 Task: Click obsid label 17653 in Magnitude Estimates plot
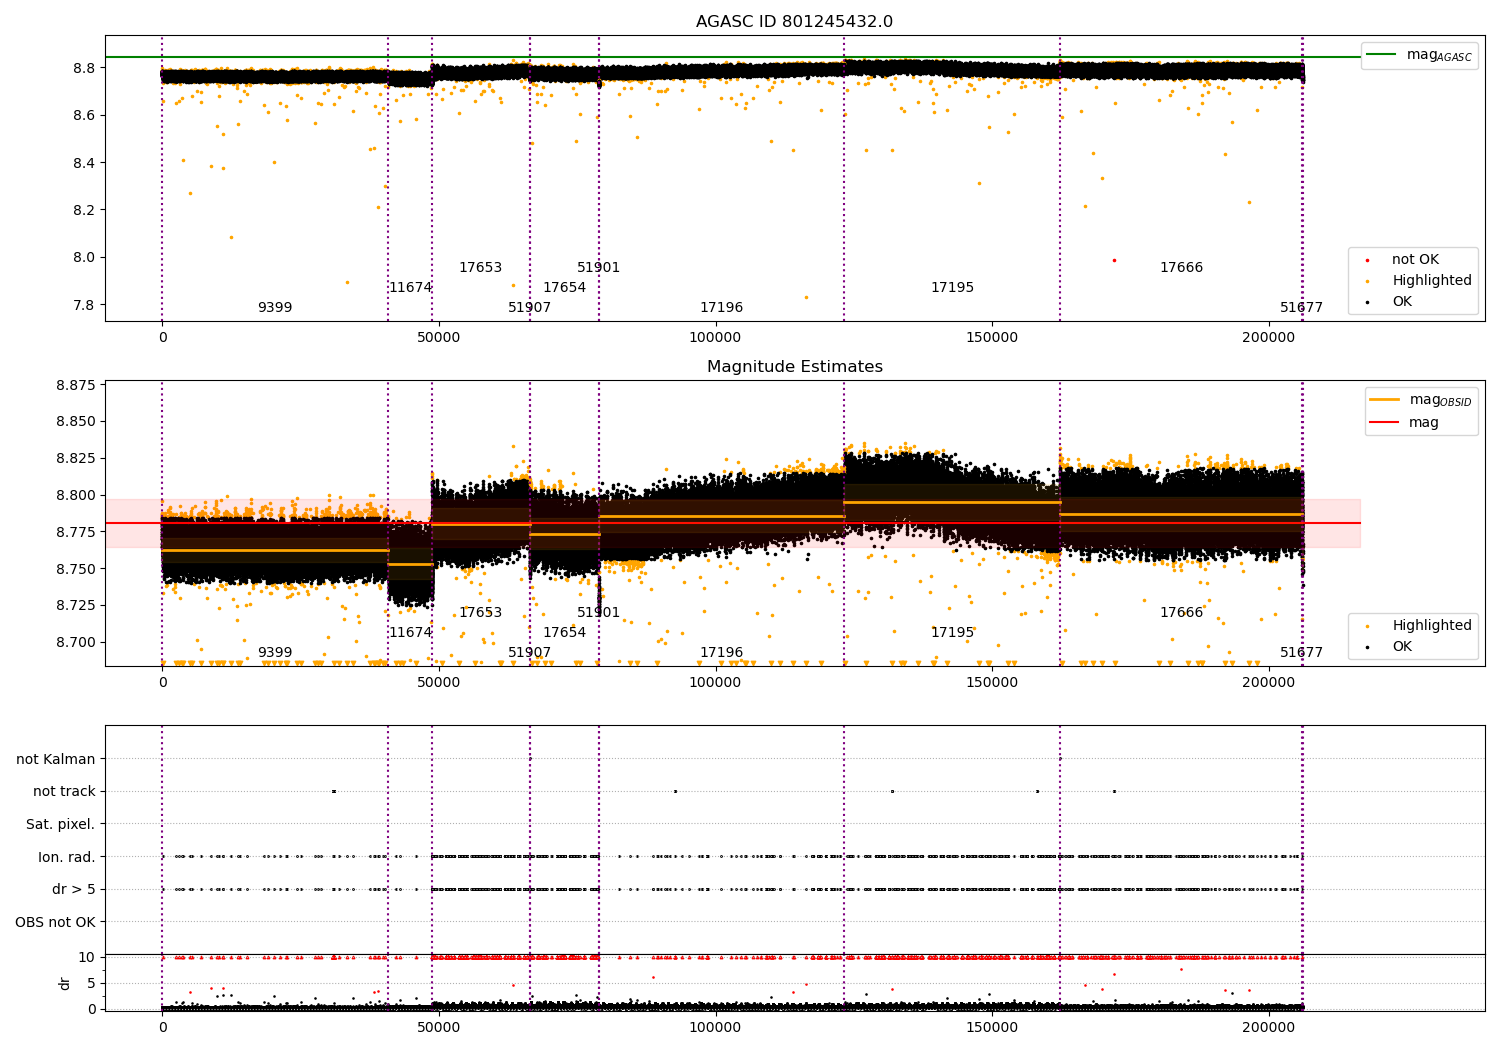480,613
